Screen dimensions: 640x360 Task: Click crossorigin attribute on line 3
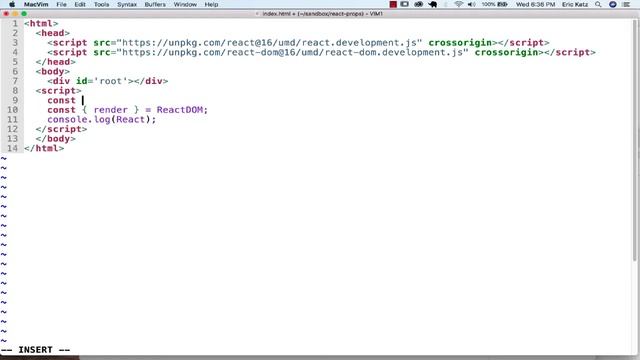tap(460, 43)
